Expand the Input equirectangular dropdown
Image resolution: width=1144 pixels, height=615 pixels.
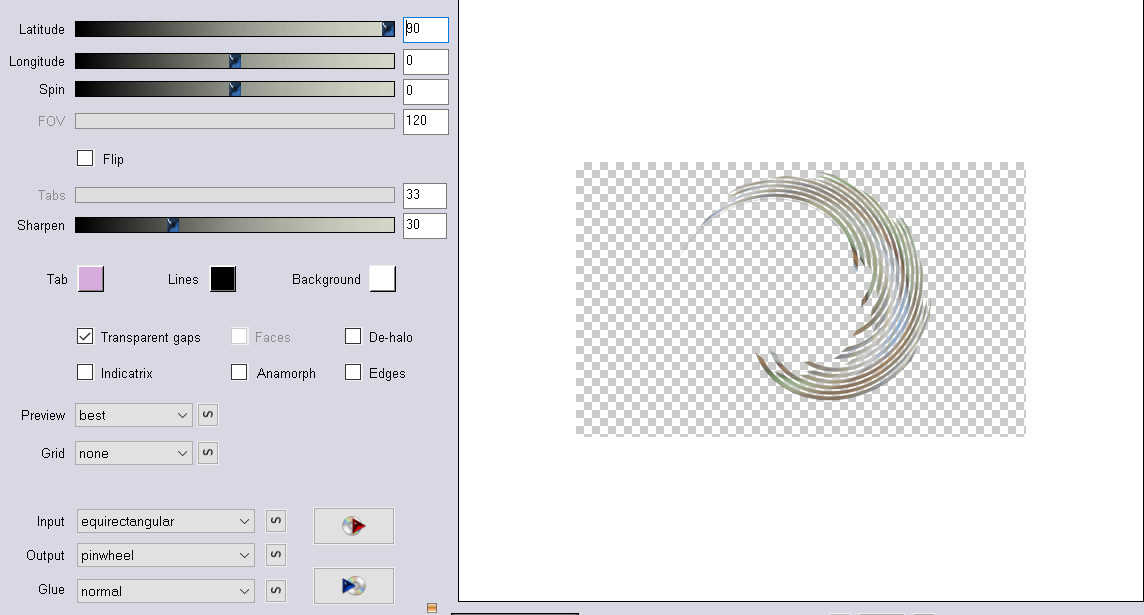(x=165, y=521)
